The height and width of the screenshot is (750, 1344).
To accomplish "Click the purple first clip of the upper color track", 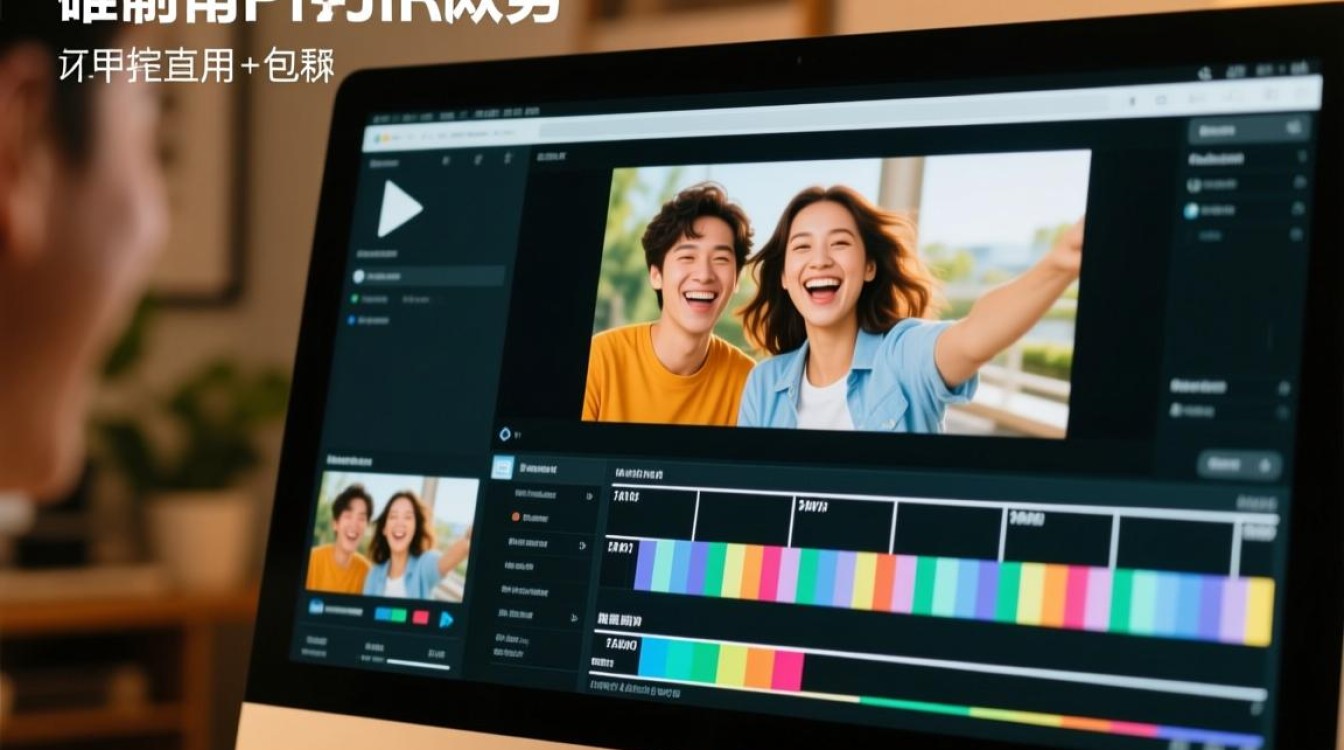I will (x=645, y=565).
